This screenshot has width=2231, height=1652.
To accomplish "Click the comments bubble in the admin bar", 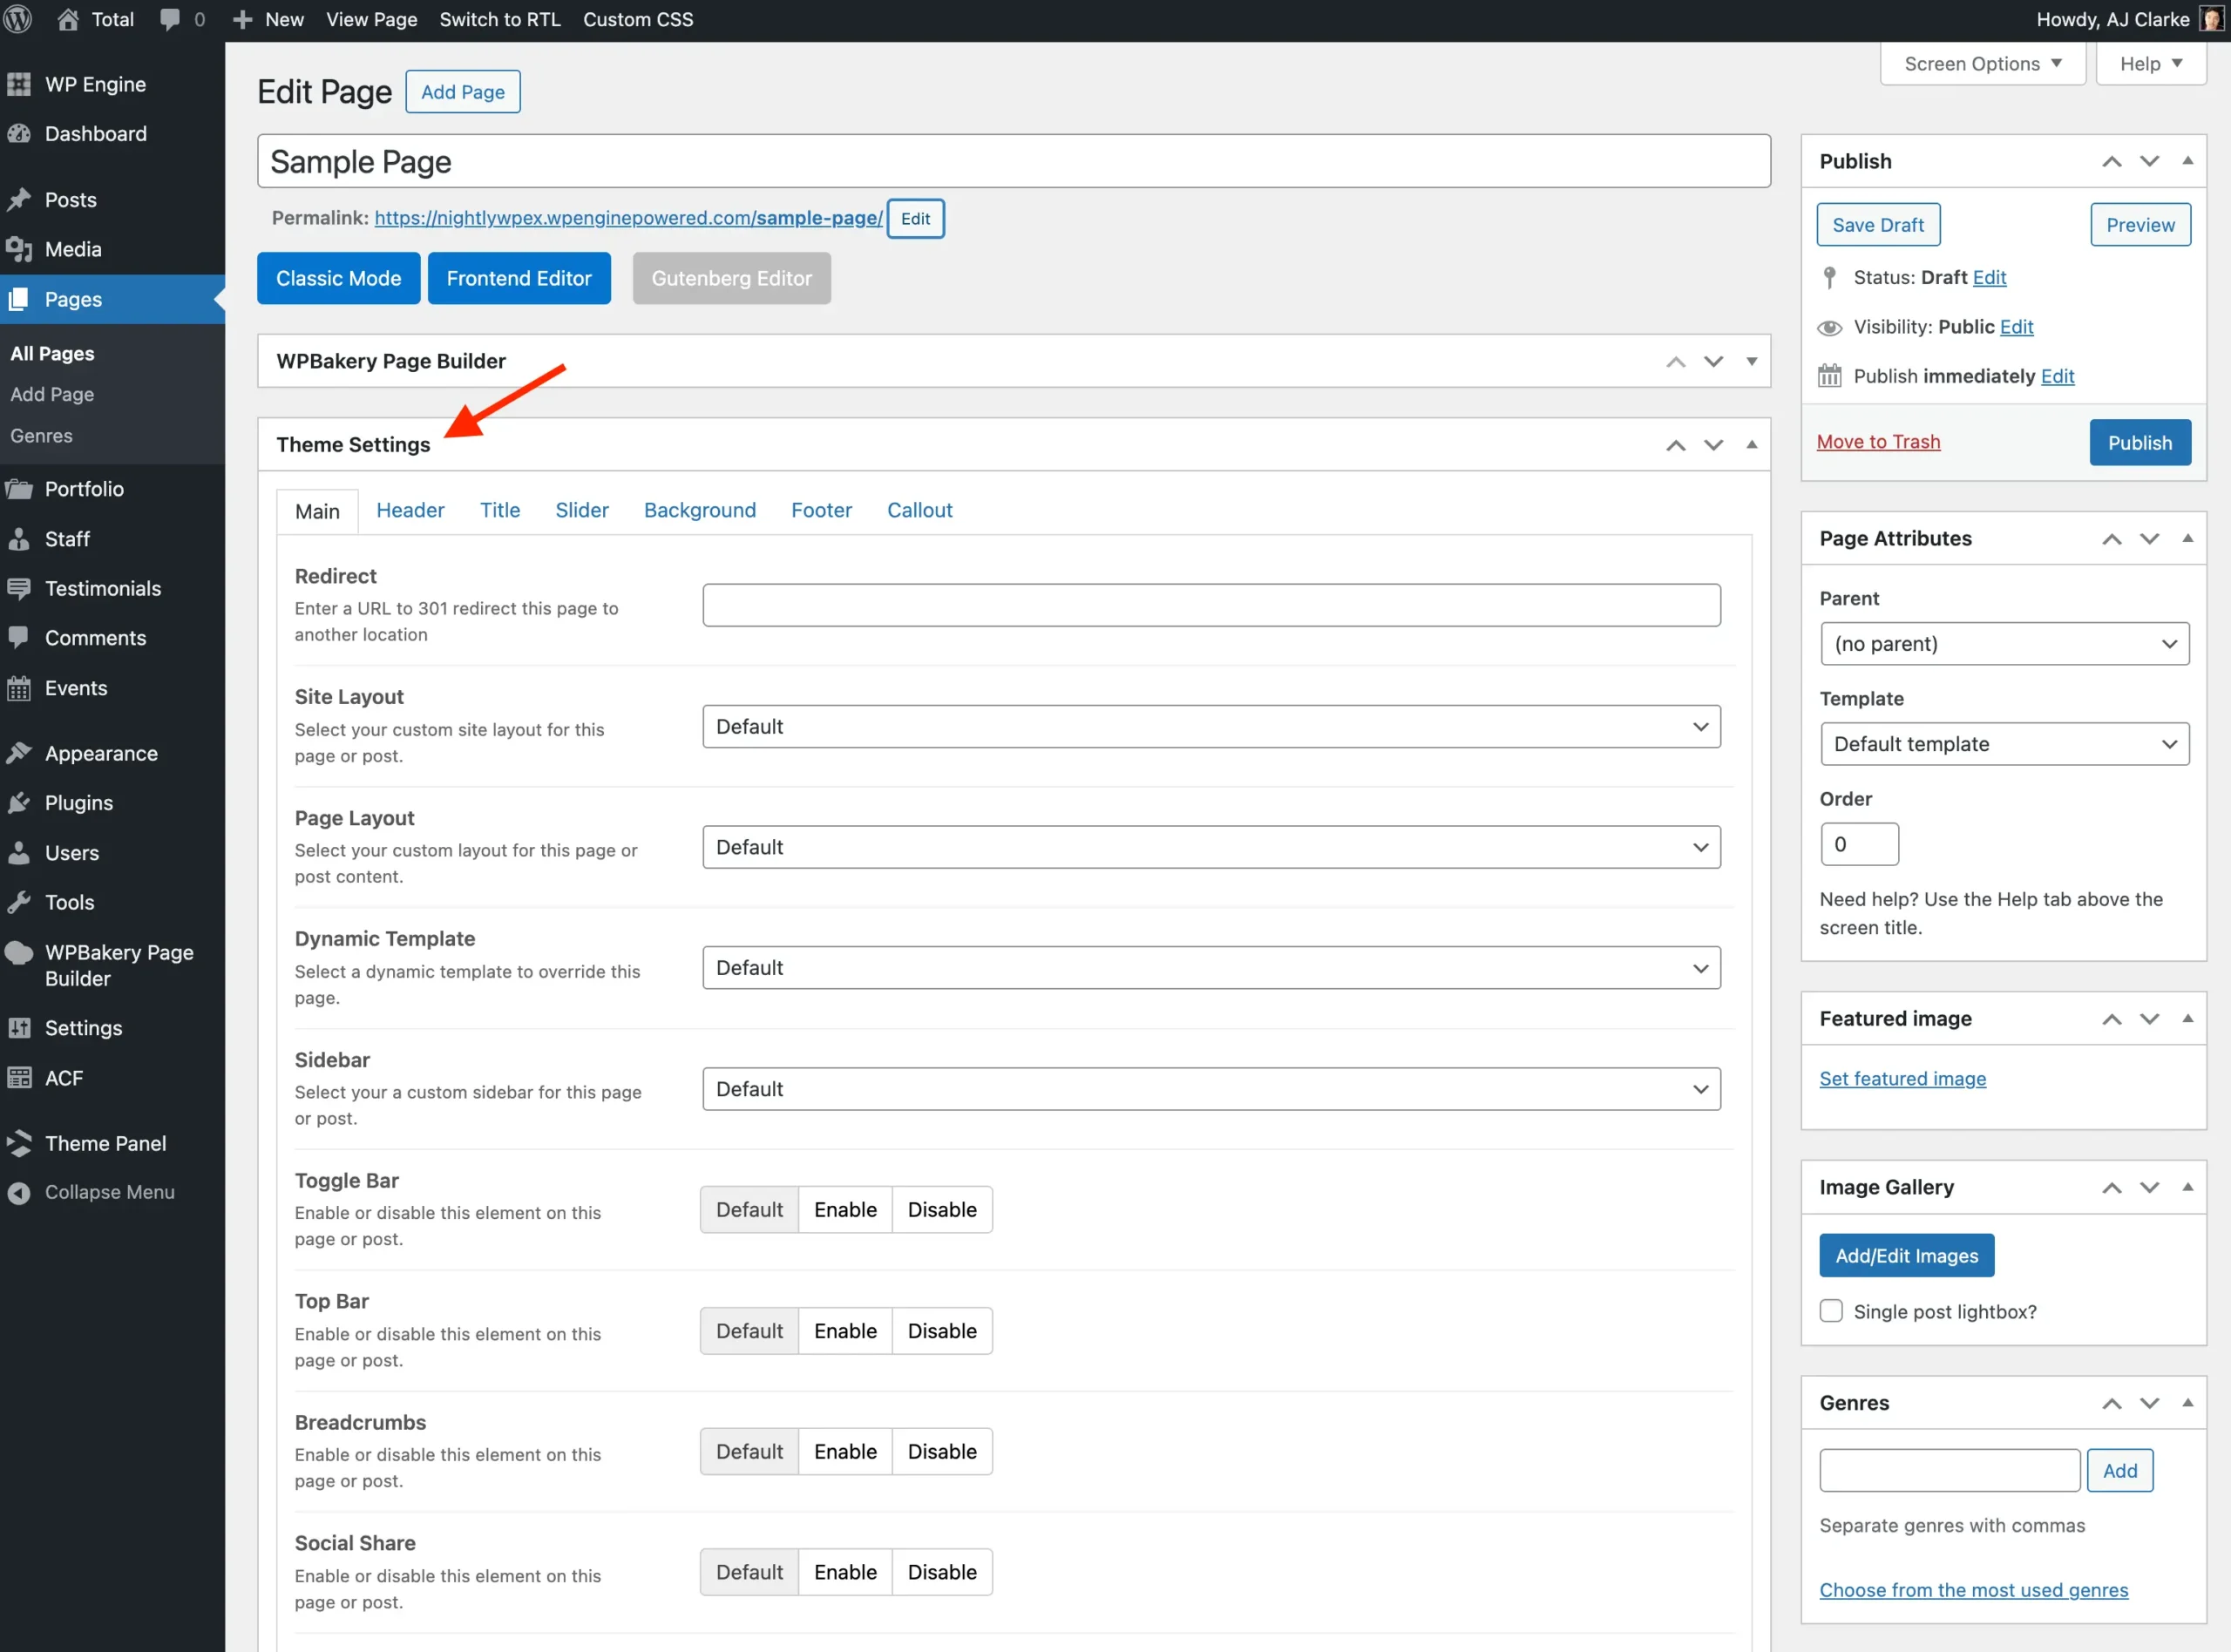I will [x=170, y=19].
